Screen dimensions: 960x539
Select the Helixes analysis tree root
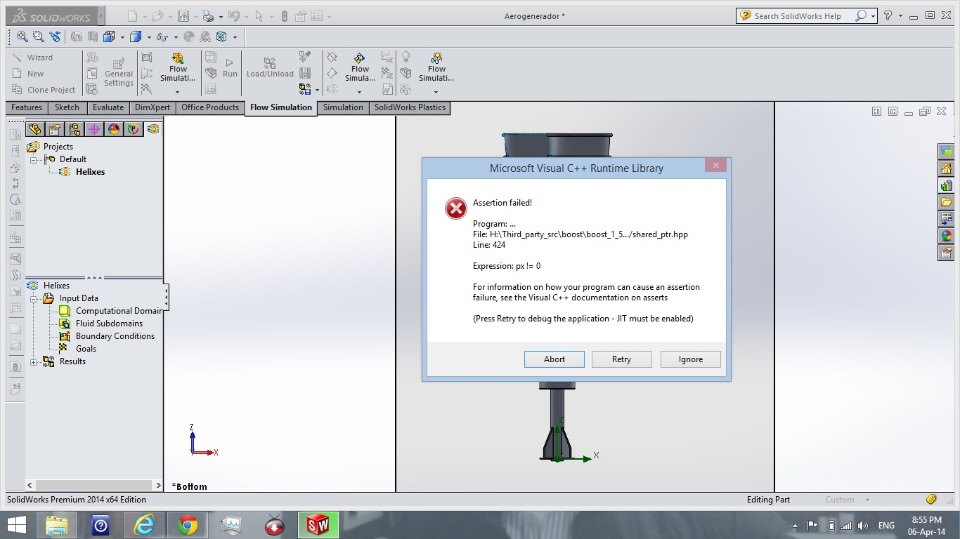click(56, 285)
